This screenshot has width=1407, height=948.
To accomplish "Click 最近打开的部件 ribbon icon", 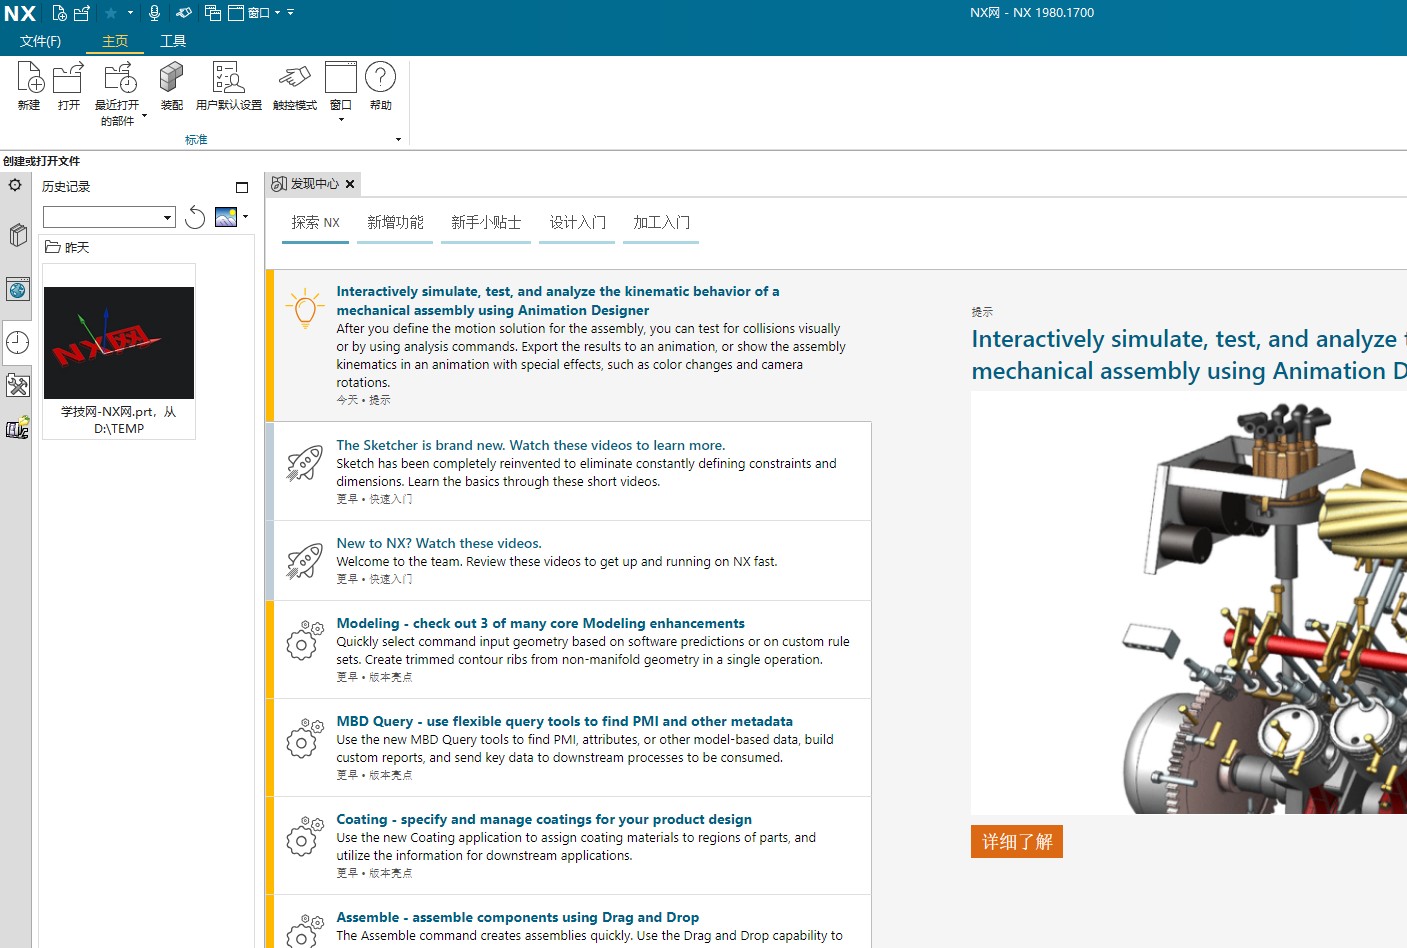I will [120, 78].
